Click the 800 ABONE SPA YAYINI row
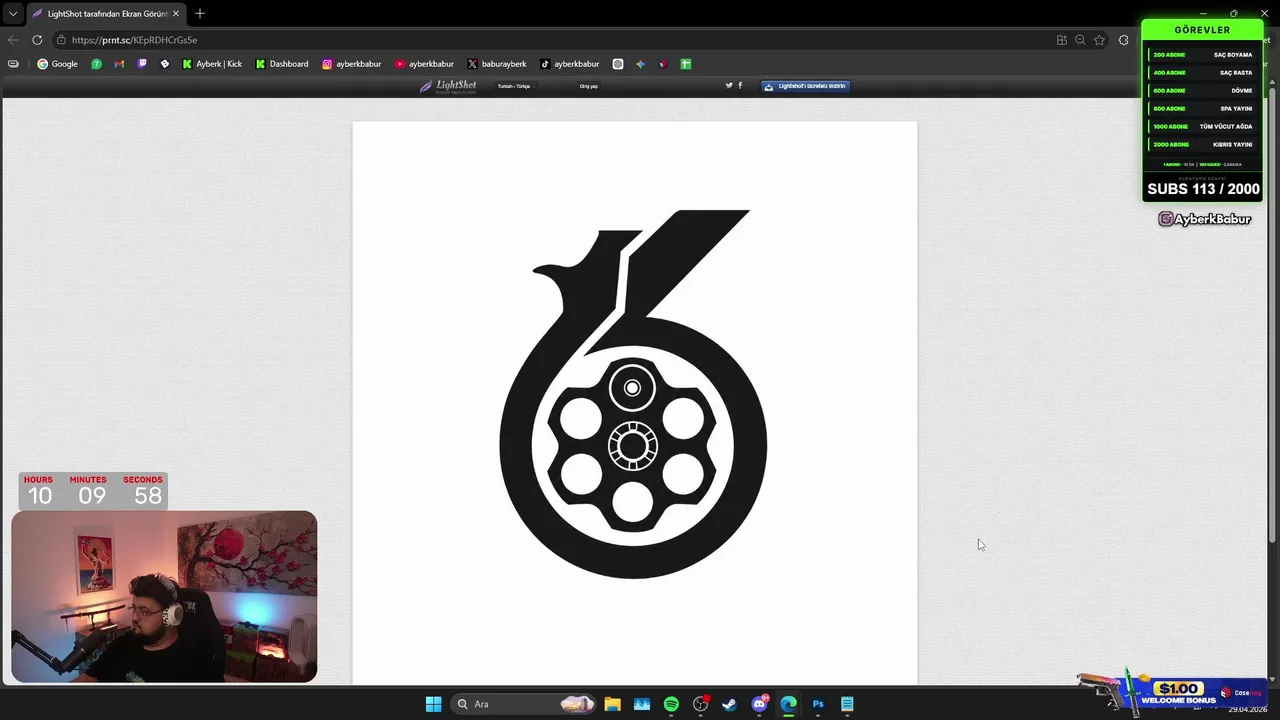This screenshot has width=1280, height=720. [1202, 109]
